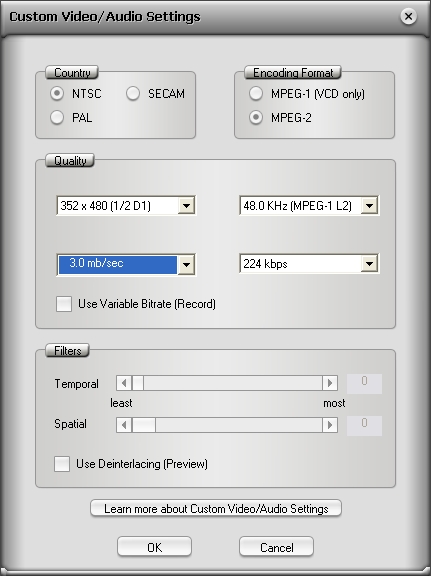Enable Use Variable Bitrate (Record) checkbox
The image size is (431, 576).
coord(64,304)
